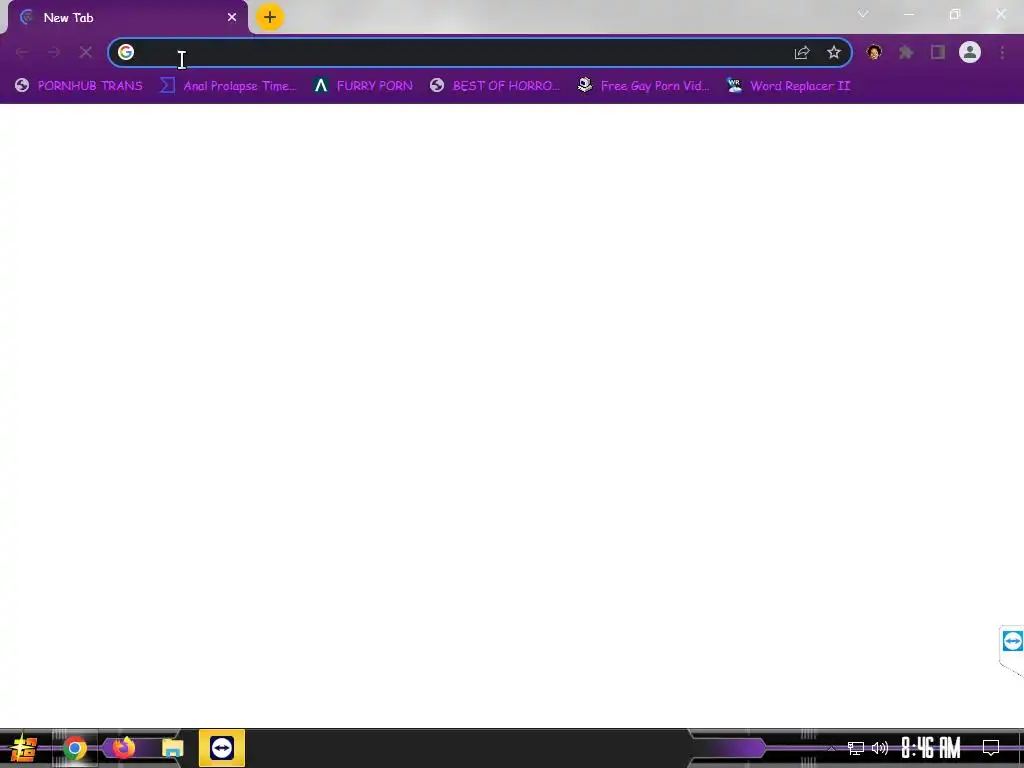The height and width of the screenshot is (768, 1024).
Task: Open the BEST OF HORRO... bookmark
Action: pyautogui.click(x=495, y=86)
